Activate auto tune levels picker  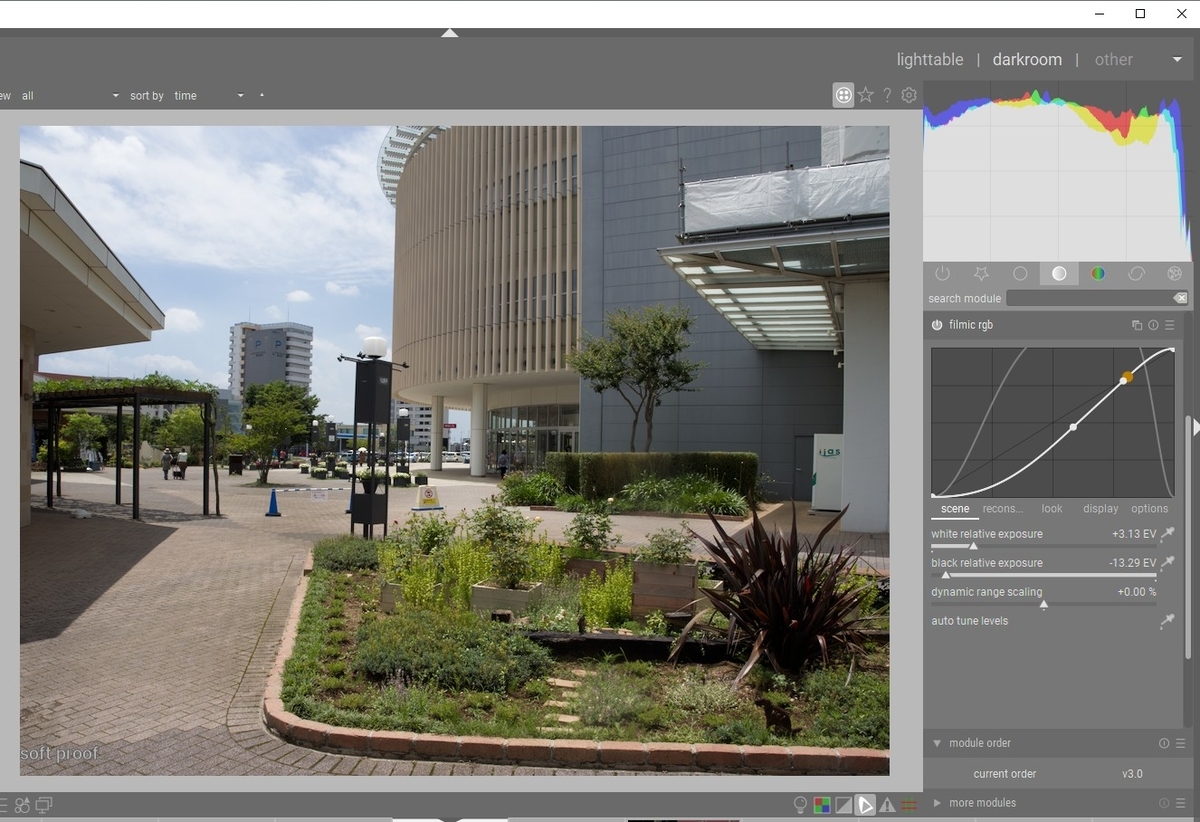(x=1167, y=622)
